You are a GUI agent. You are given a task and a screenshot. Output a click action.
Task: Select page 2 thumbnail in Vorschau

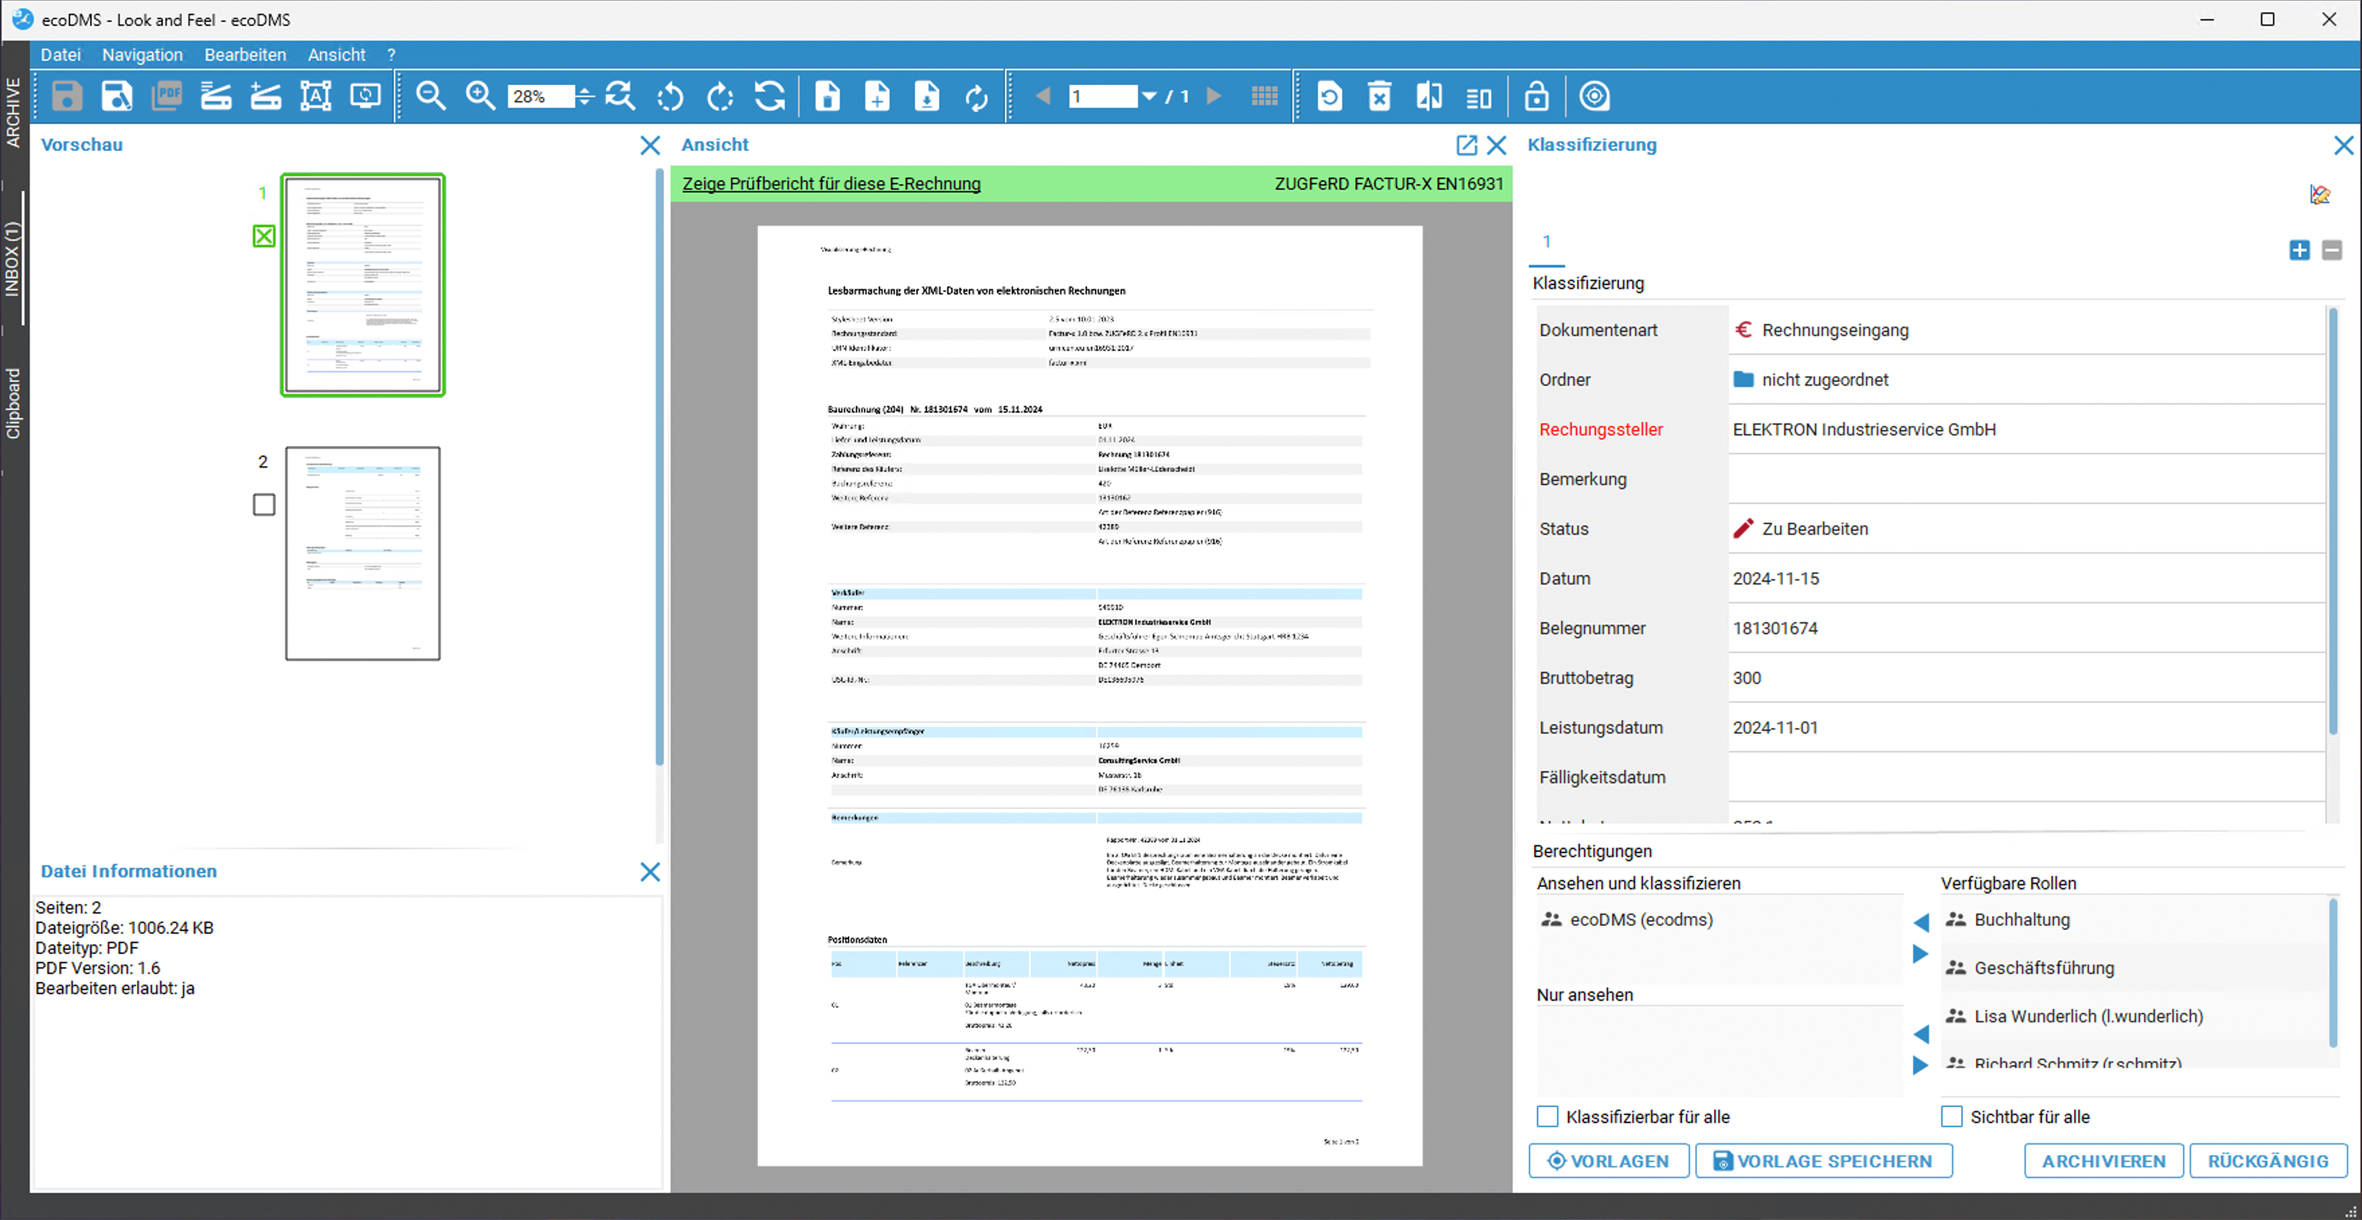pyautogui.click(x=363, y=553)
